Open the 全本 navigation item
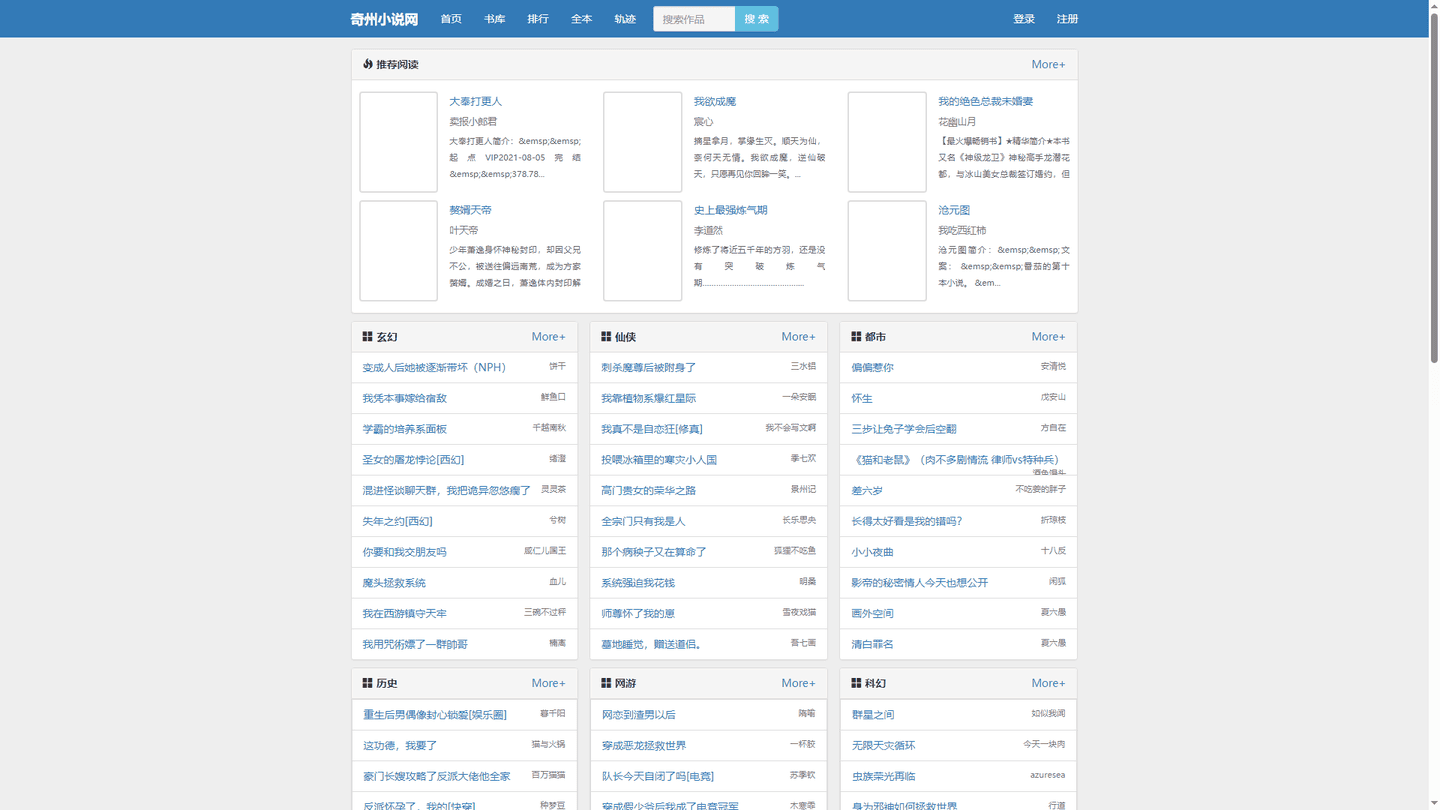Image resolution: width=1440 pixels, height=810 pixels. point(581,19)
